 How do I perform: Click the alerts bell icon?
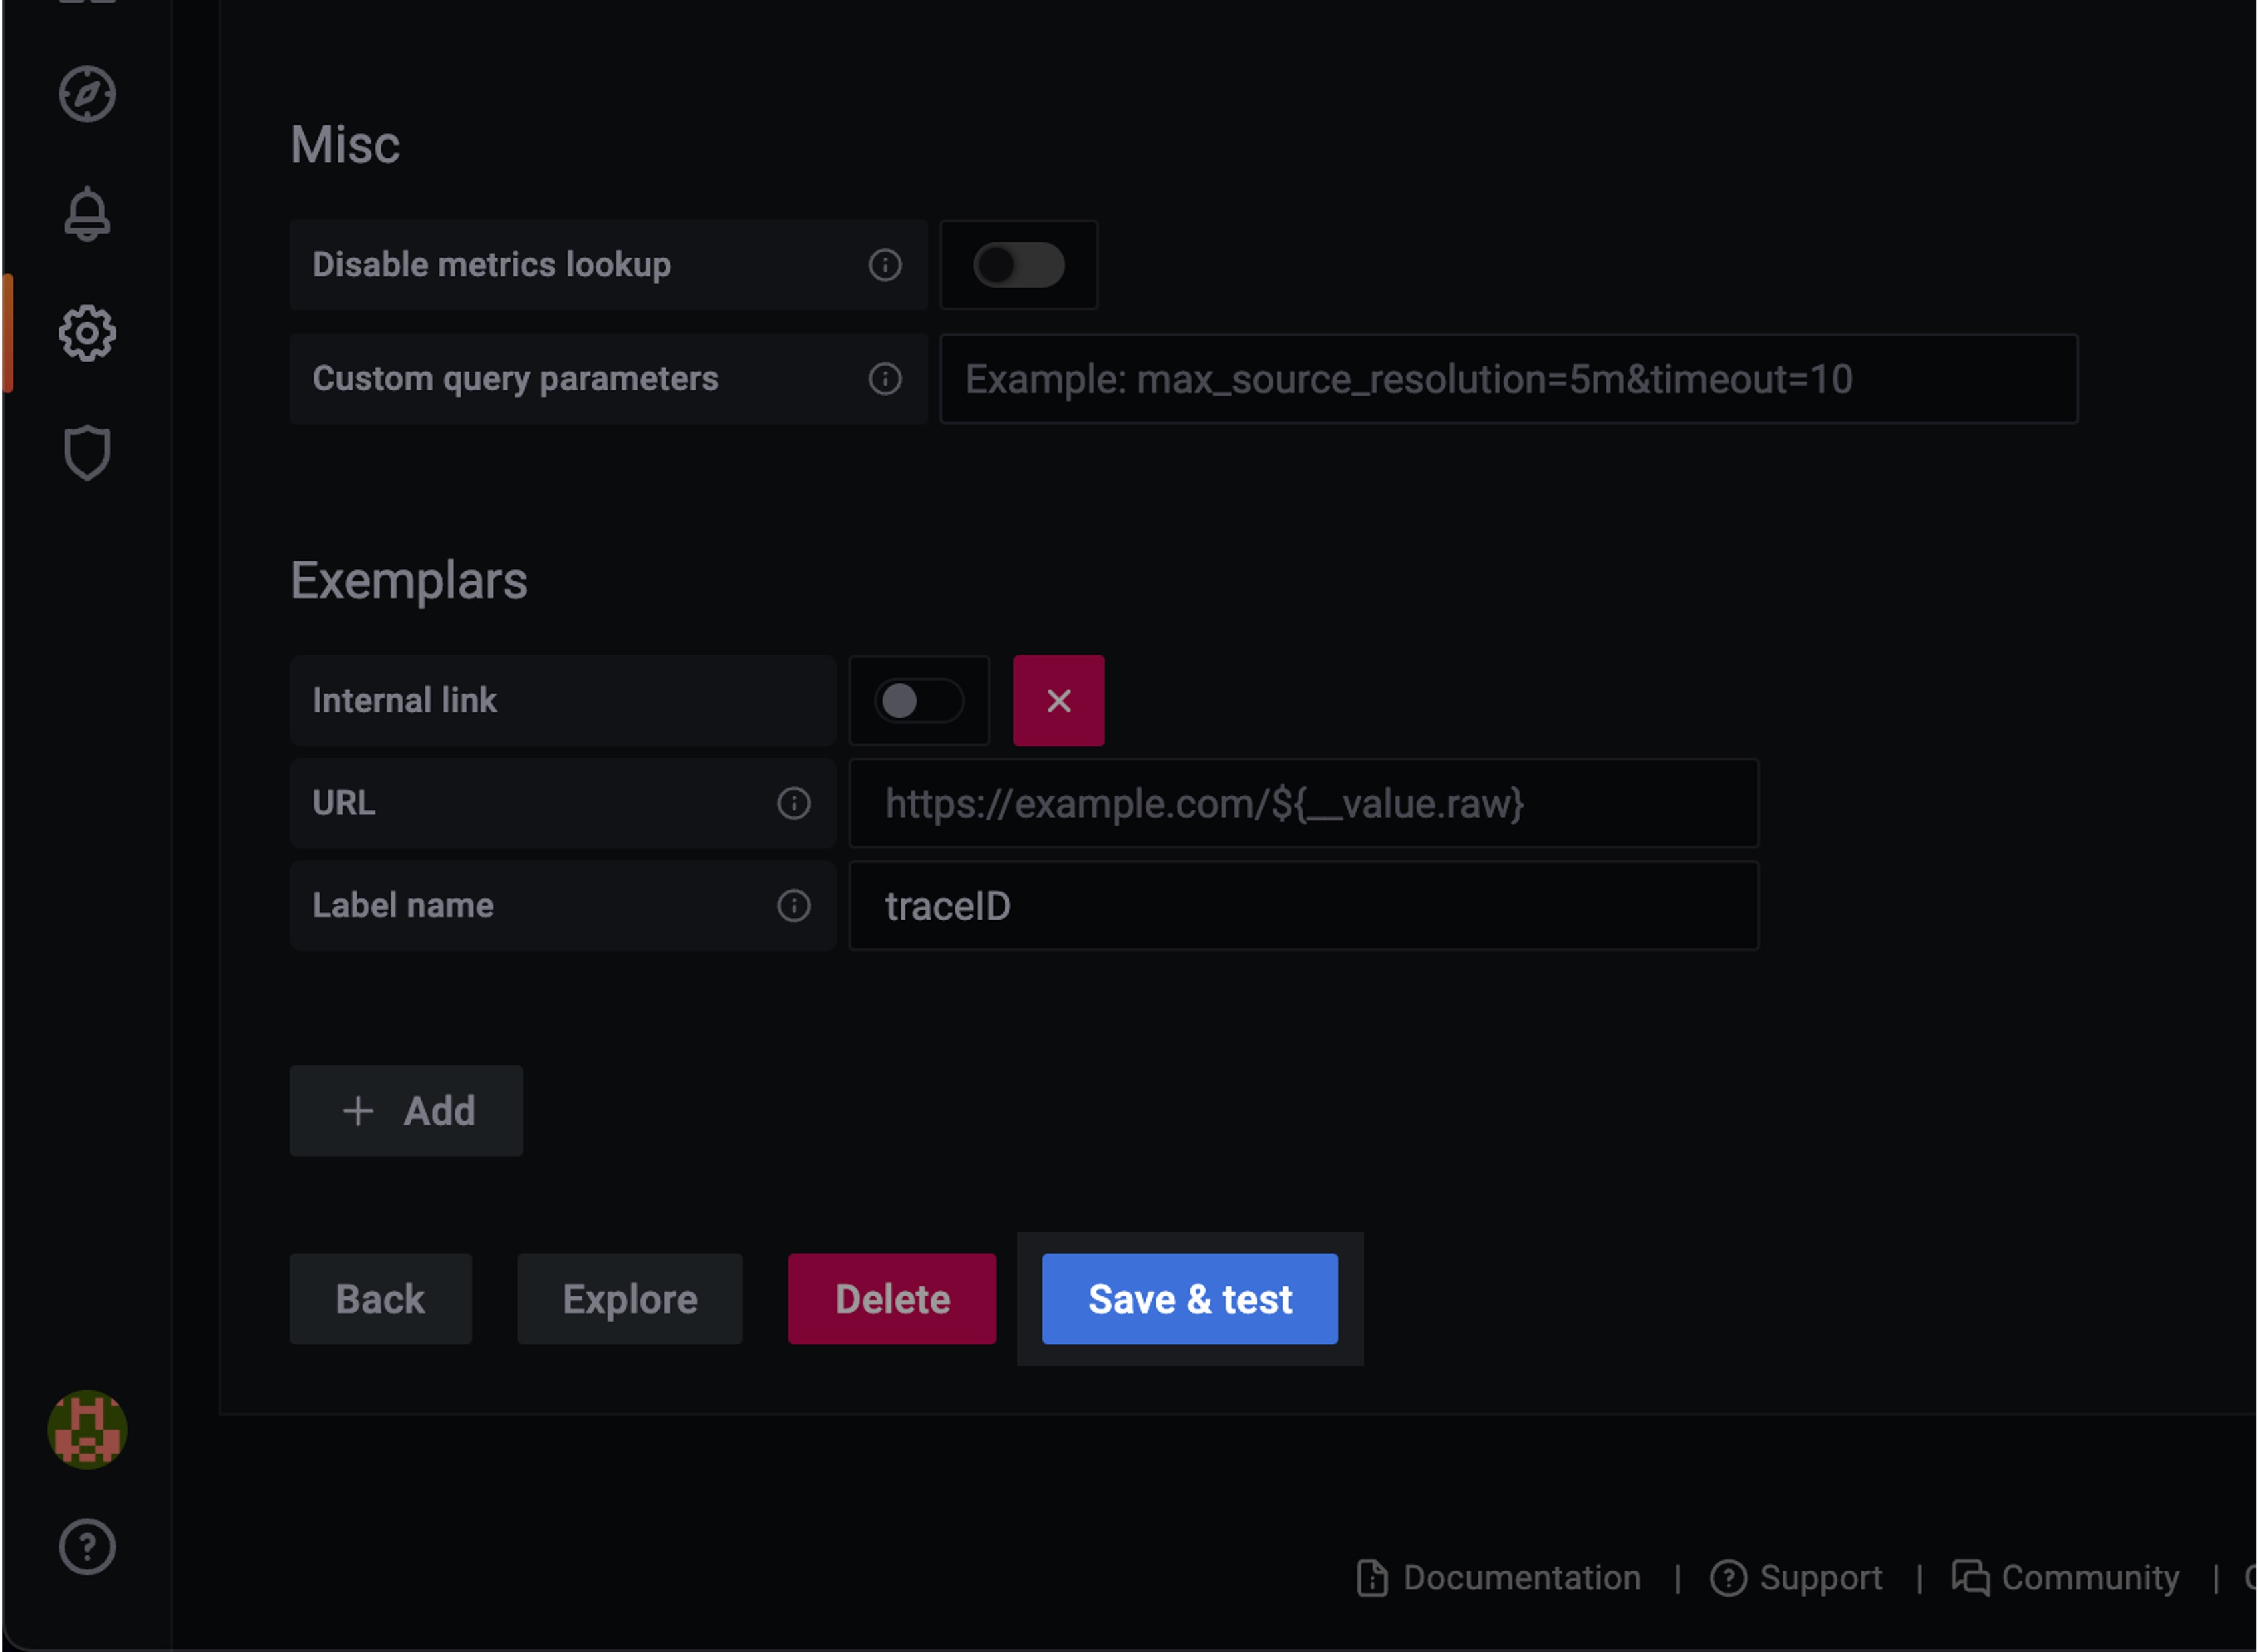point(87,214)
